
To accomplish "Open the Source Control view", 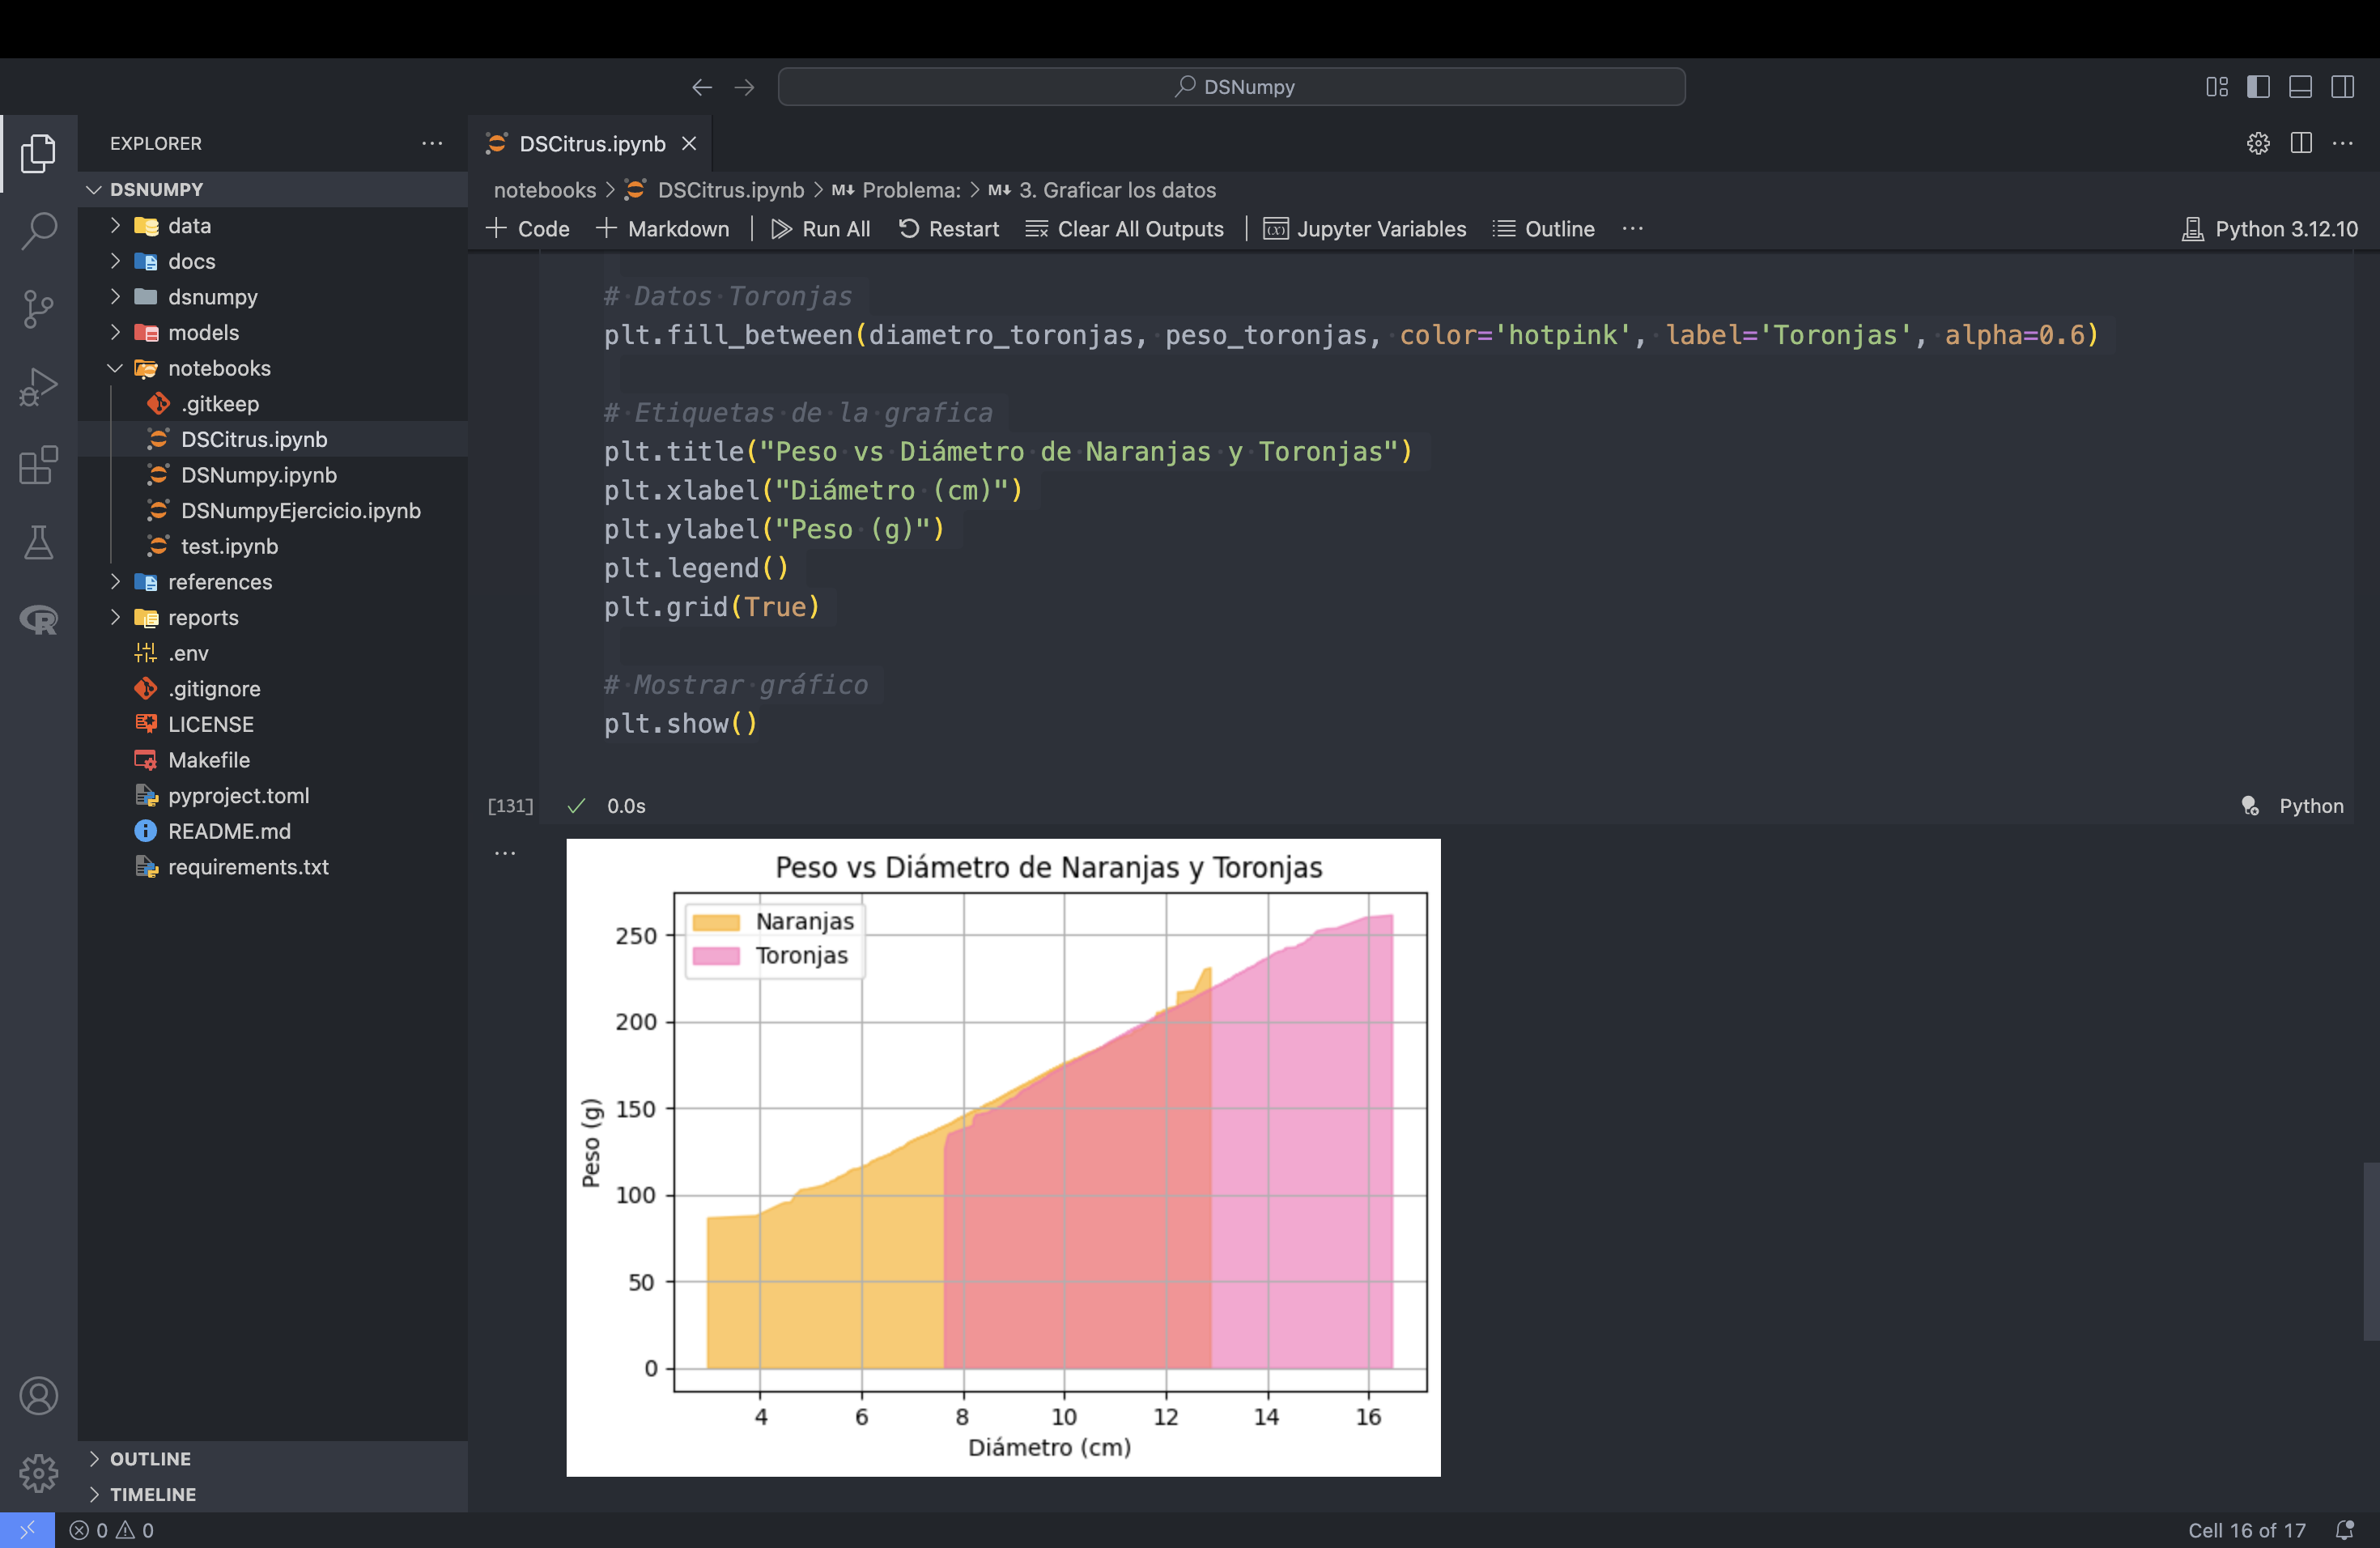I will pos(38,309).
